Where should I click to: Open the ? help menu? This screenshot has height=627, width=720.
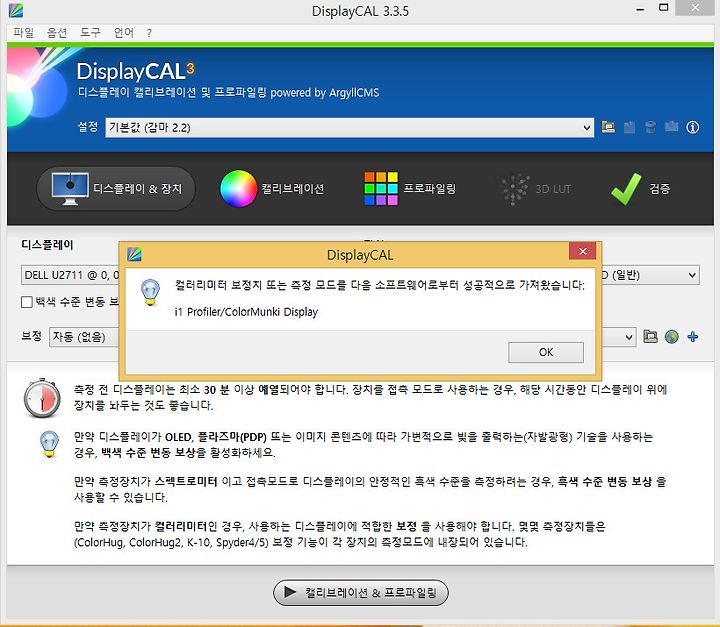point(149,33)
